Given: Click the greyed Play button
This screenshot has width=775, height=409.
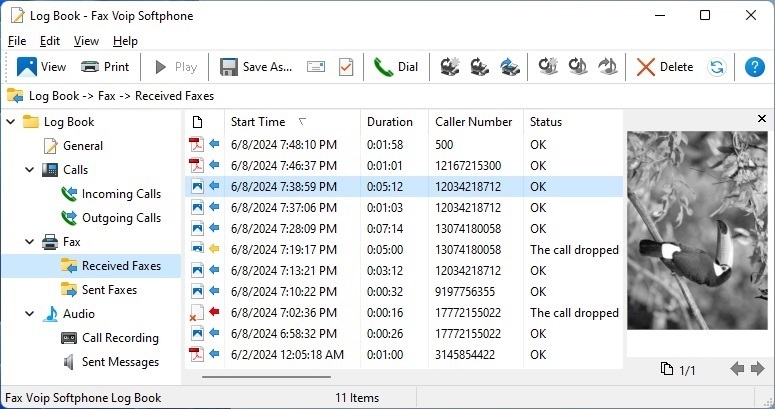Looking at the screenshot, I should coord(176,67).
